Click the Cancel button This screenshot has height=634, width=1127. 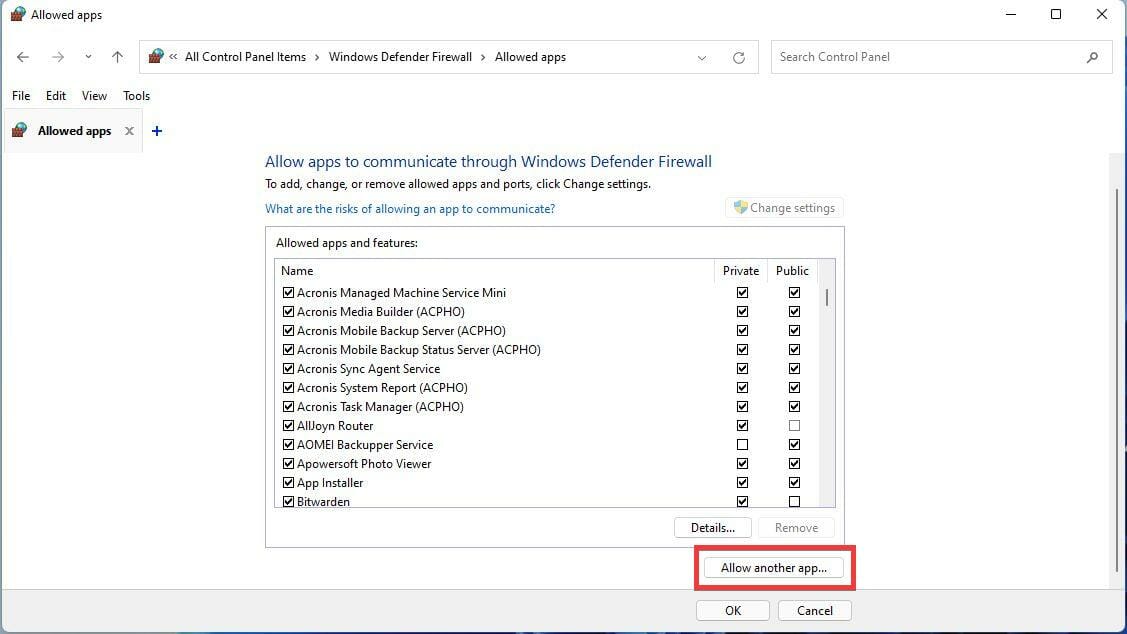point(814,610)
